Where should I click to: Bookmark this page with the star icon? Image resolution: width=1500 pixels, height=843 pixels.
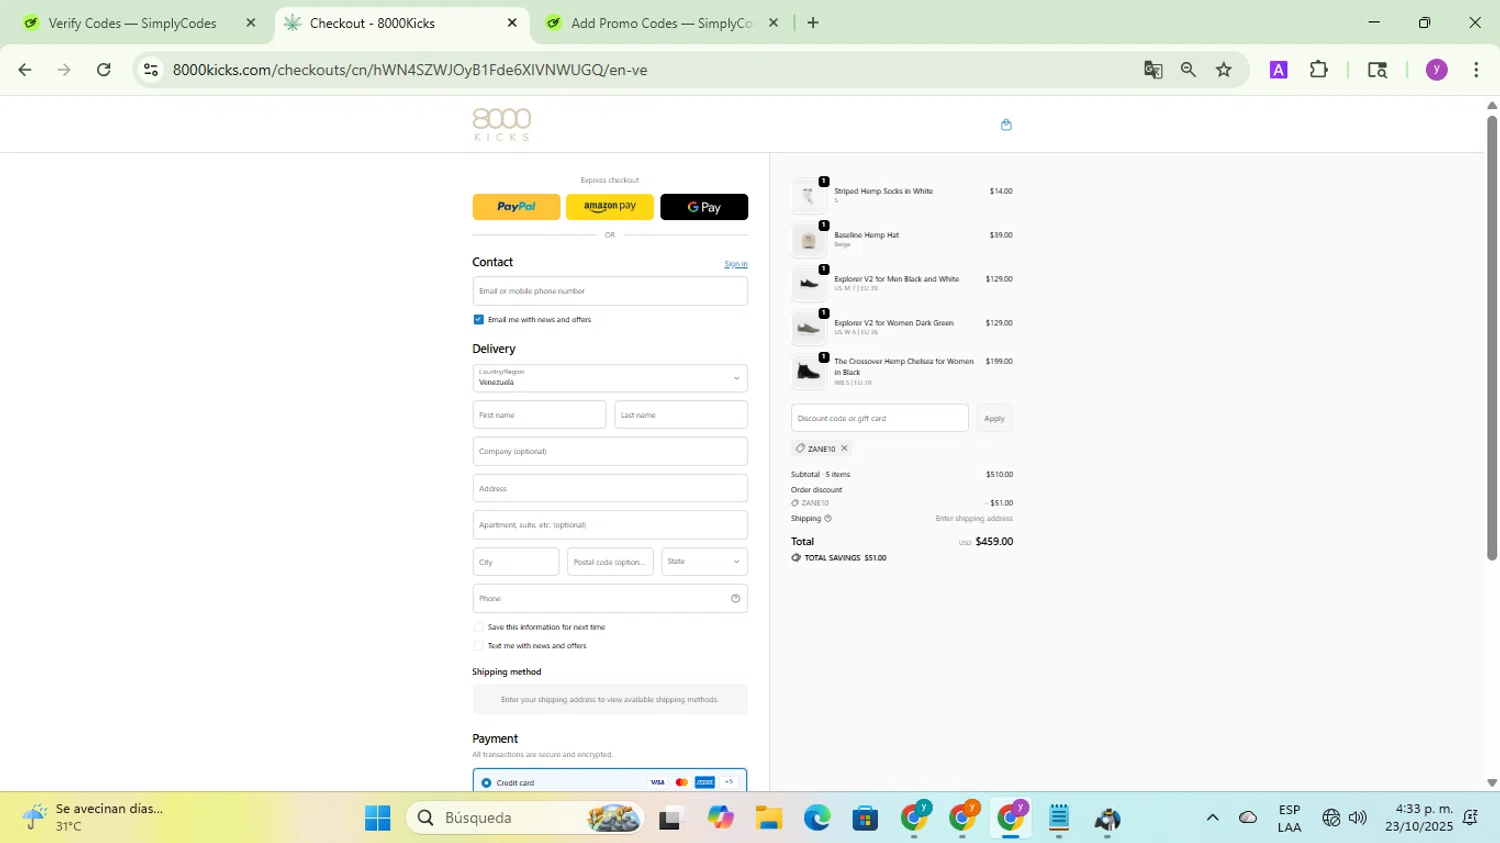click(x=1224, y=70)
